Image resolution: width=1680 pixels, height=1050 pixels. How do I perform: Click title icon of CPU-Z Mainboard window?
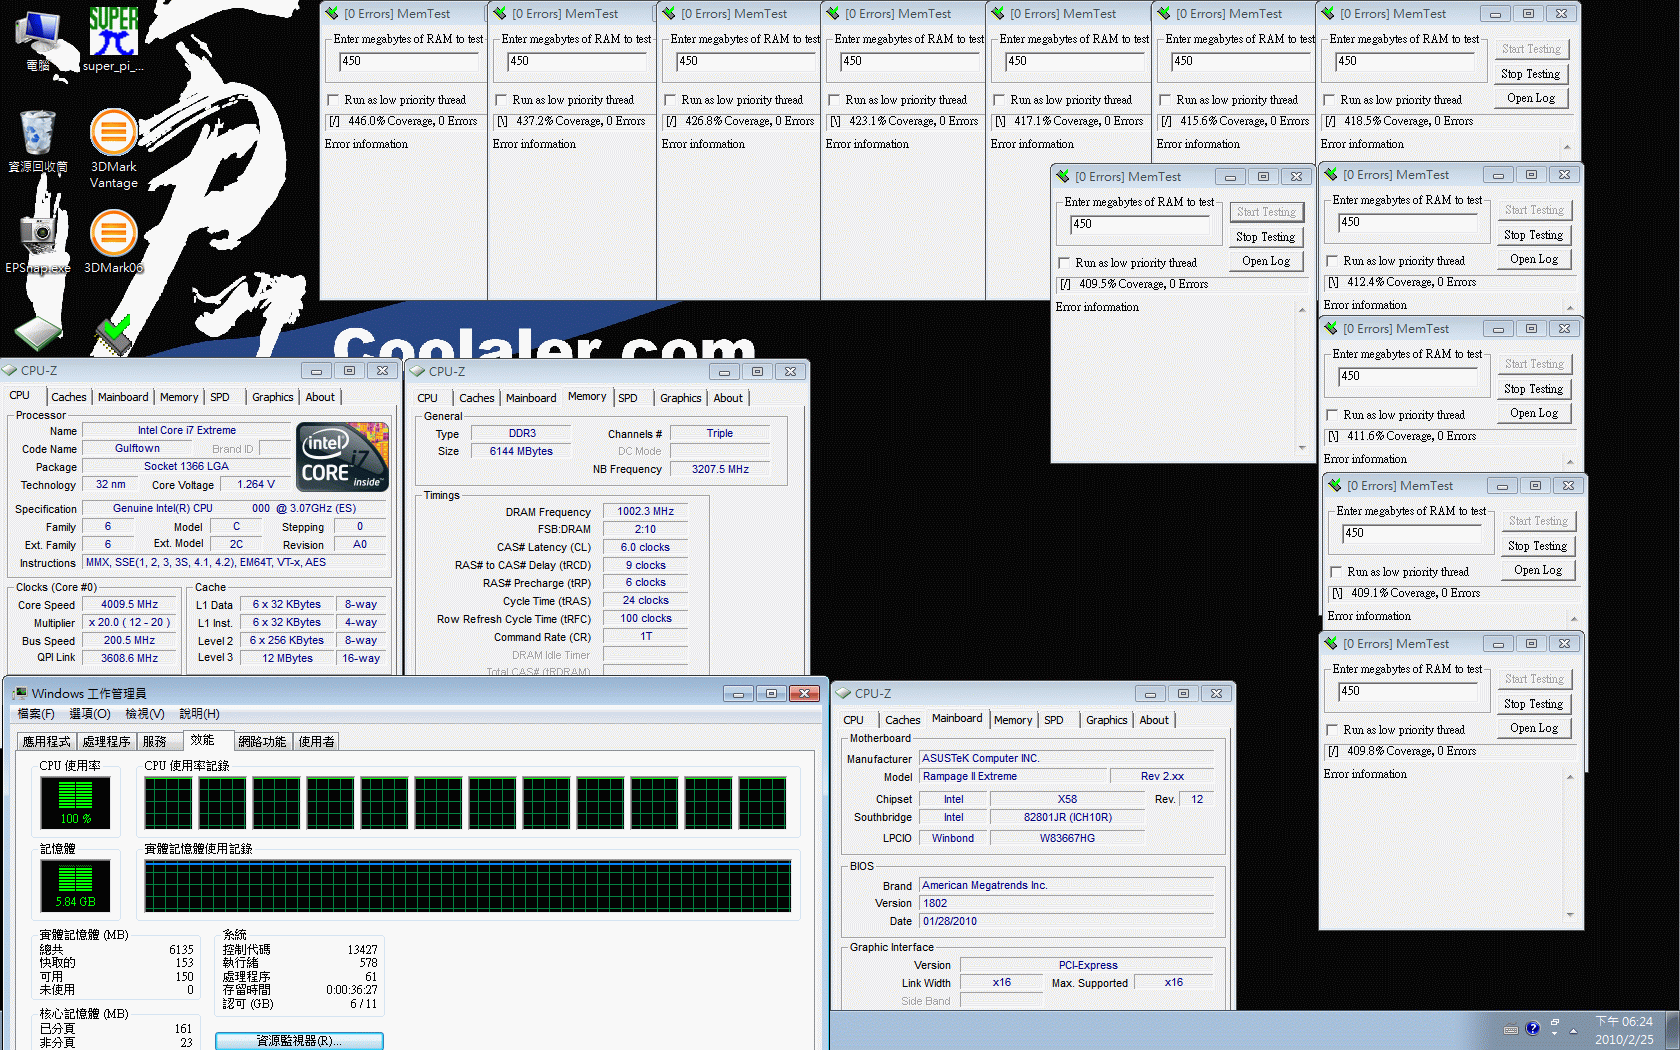[x=844, y=693]
